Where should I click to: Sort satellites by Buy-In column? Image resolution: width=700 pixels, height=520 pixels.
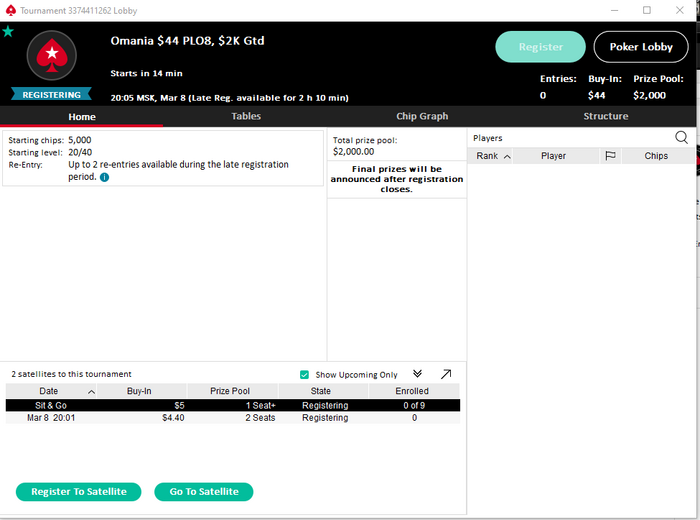point(142,391)
